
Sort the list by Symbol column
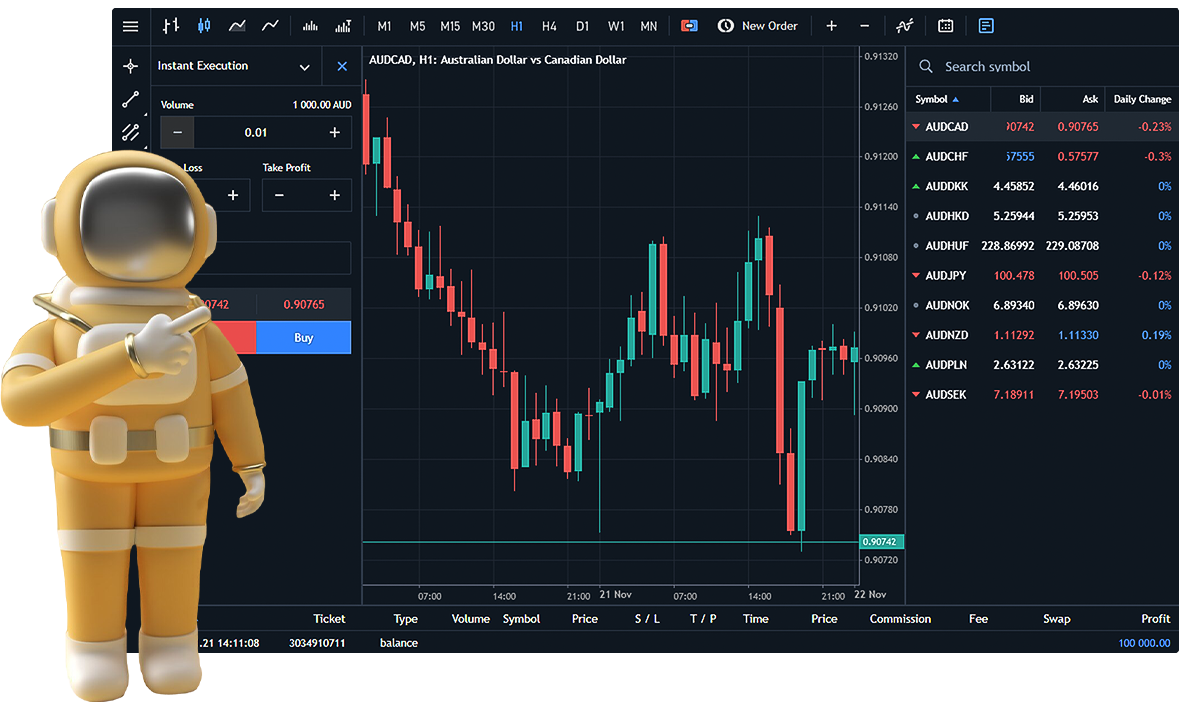[x=937, y=99]
